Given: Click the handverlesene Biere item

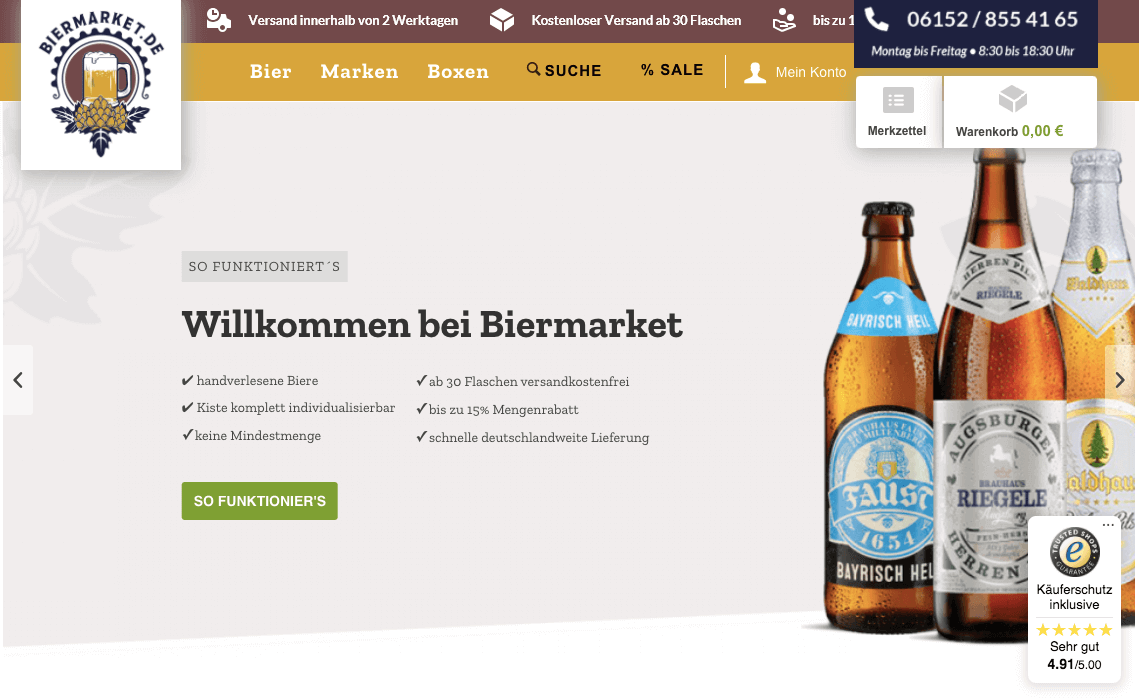Looking at the screenshot, I should pyautogui.click(x=250, y=380).
